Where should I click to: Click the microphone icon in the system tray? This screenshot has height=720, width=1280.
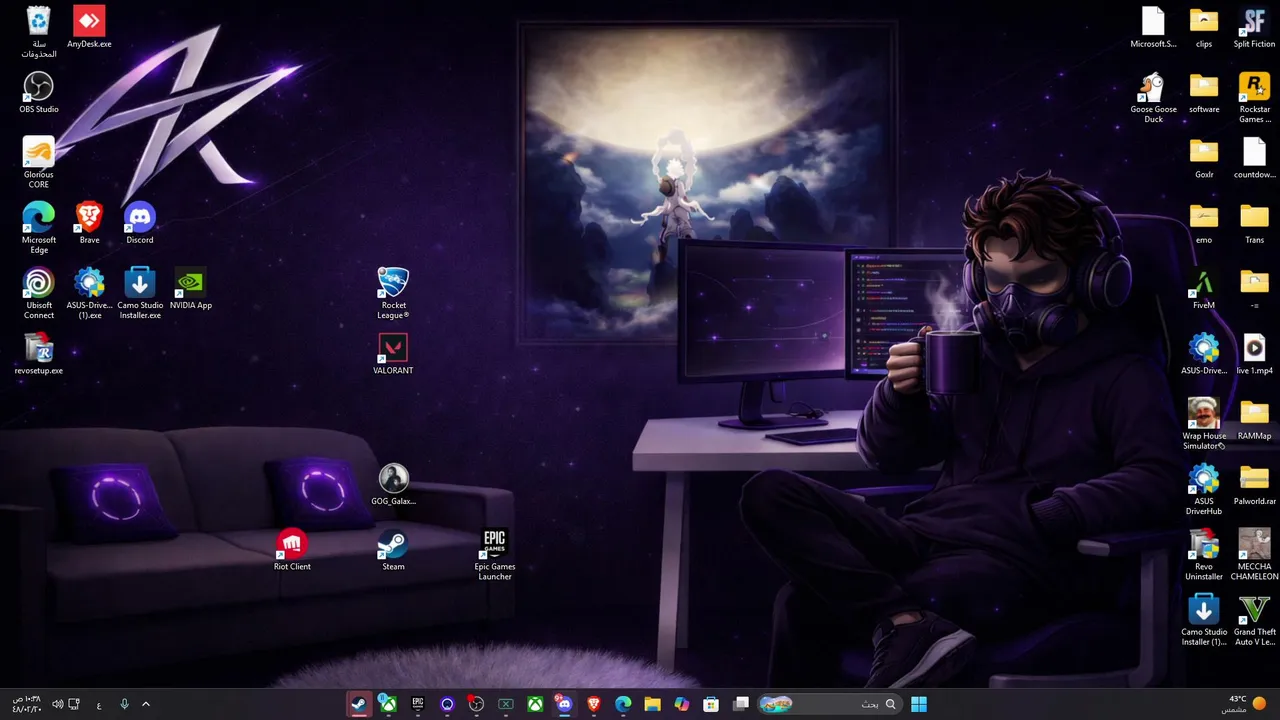pyautogui.click(x=124, y=704)
